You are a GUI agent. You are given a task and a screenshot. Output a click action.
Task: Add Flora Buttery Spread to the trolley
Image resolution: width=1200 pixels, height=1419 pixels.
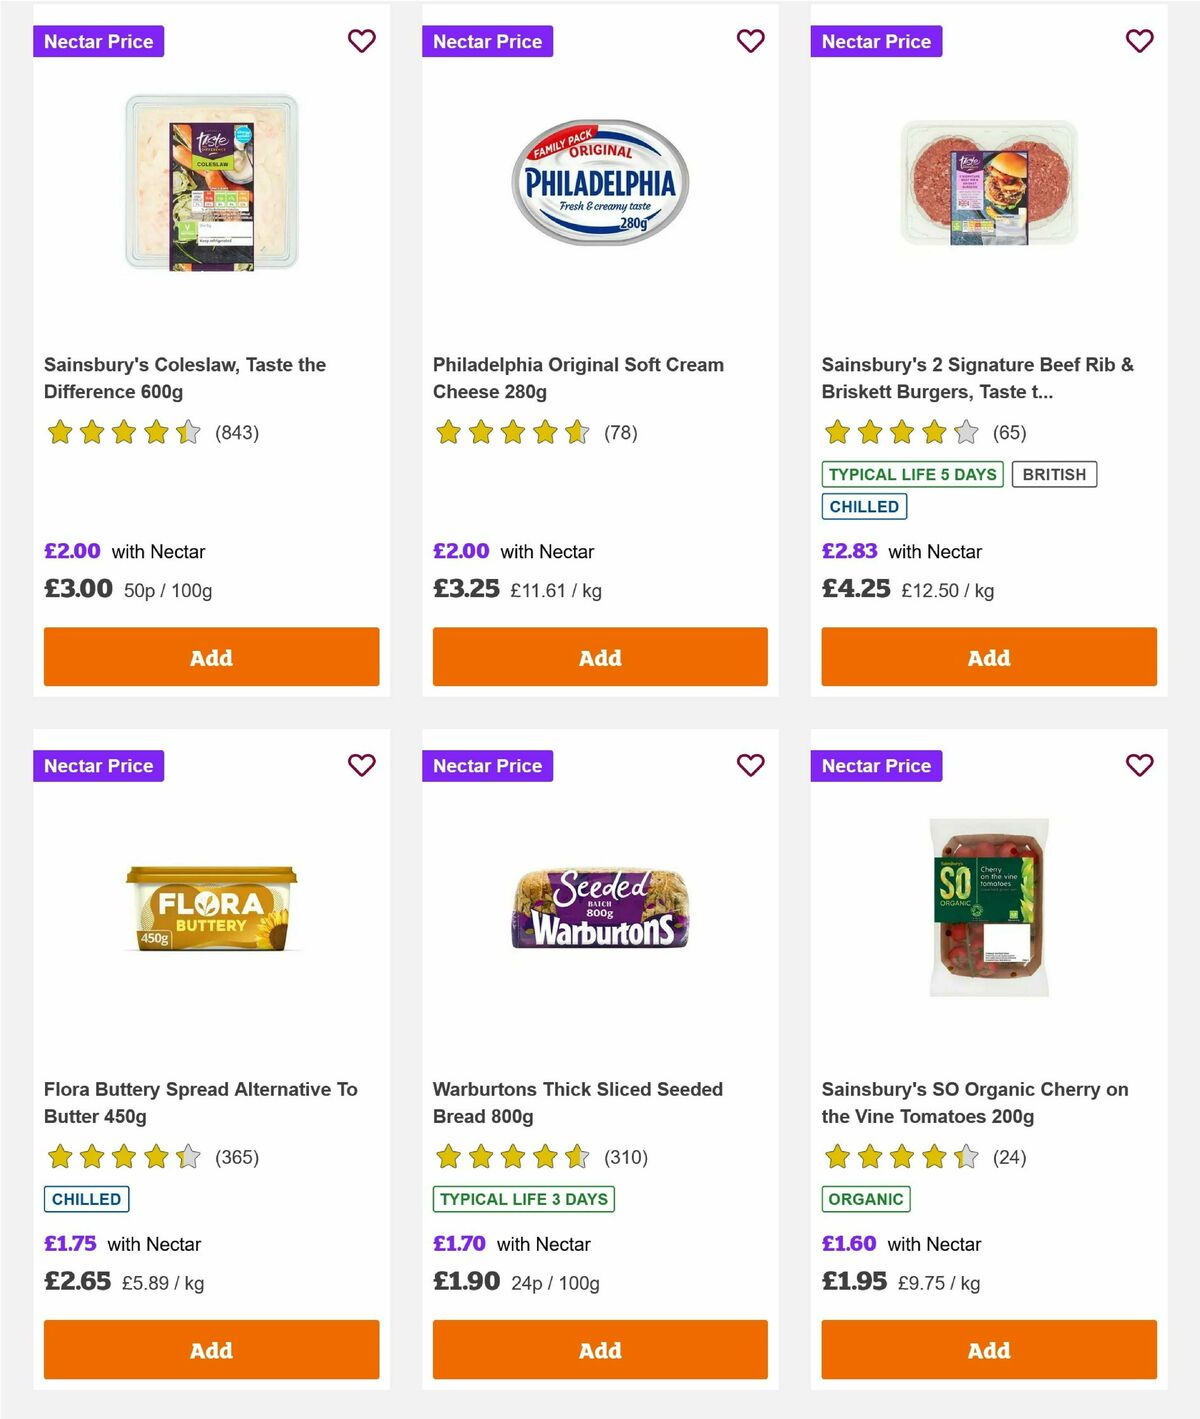point(210,1349)
